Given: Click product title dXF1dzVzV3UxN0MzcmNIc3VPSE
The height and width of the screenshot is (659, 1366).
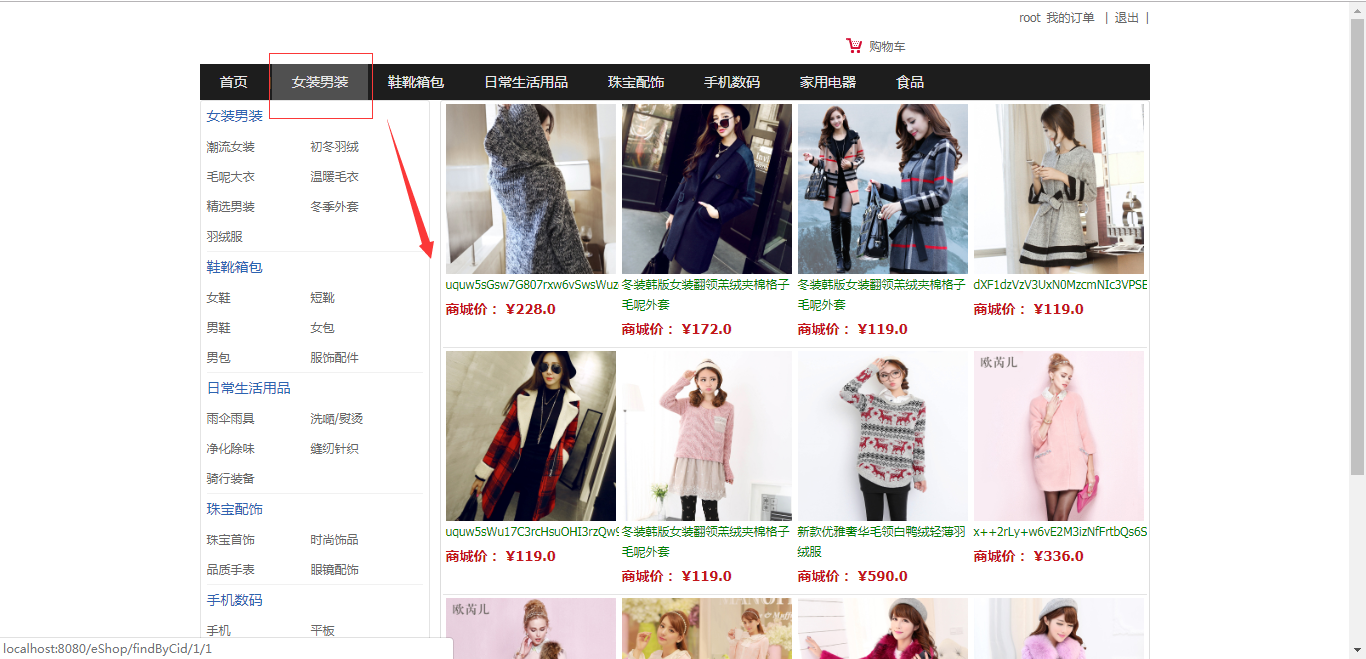Looking at the screenshot, I should [1060, 285].
